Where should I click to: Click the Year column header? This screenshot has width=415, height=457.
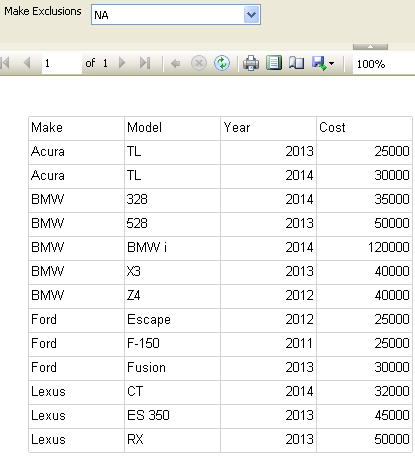click(x=268, y=128)
